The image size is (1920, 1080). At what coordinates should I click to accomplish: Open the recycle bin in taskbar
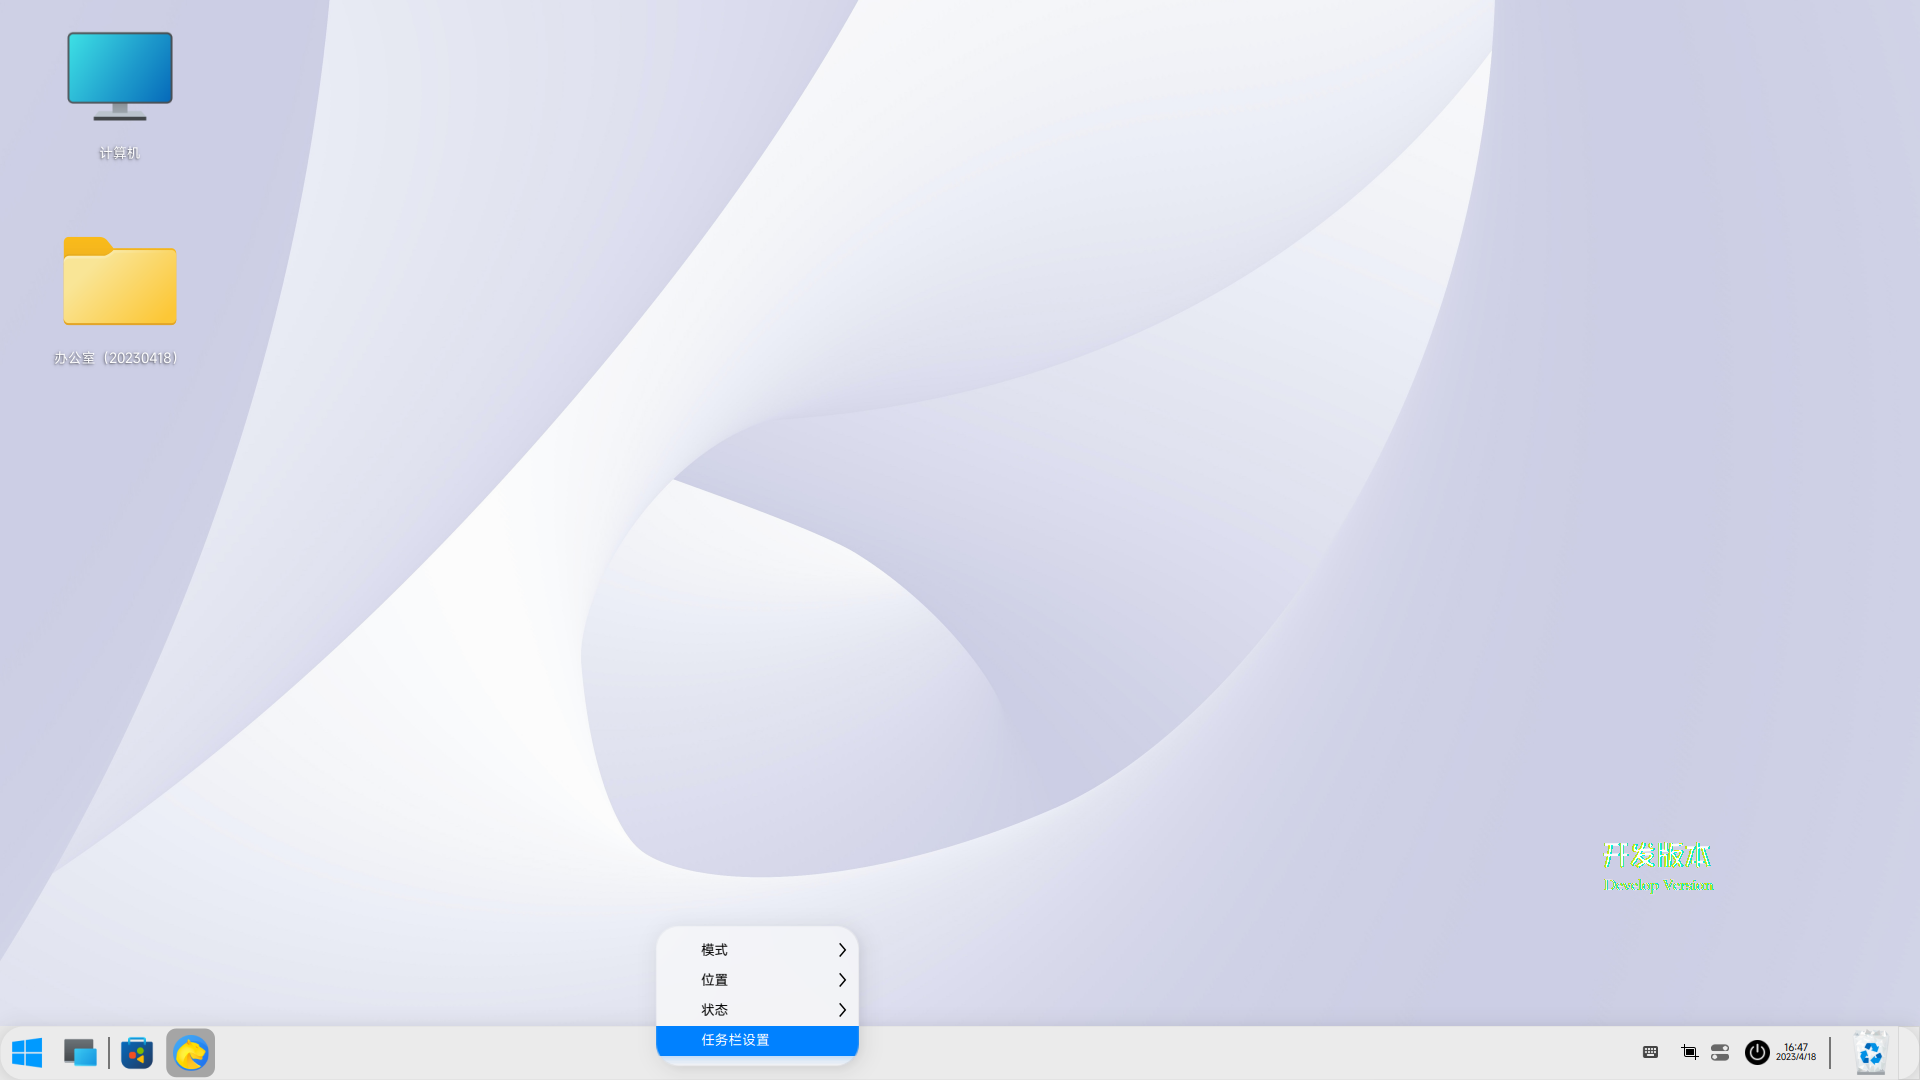pos(1870,1052)
